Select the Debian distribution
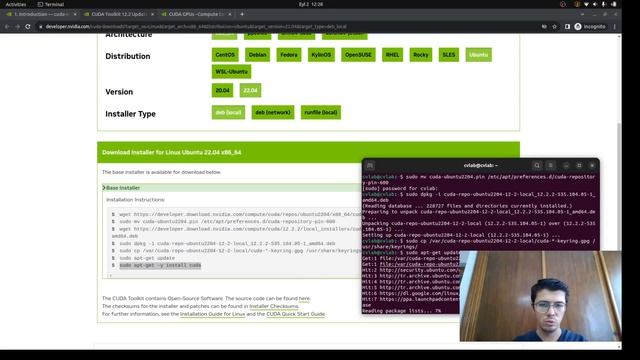This screenshot has width=640, height=360. point(258,55)
